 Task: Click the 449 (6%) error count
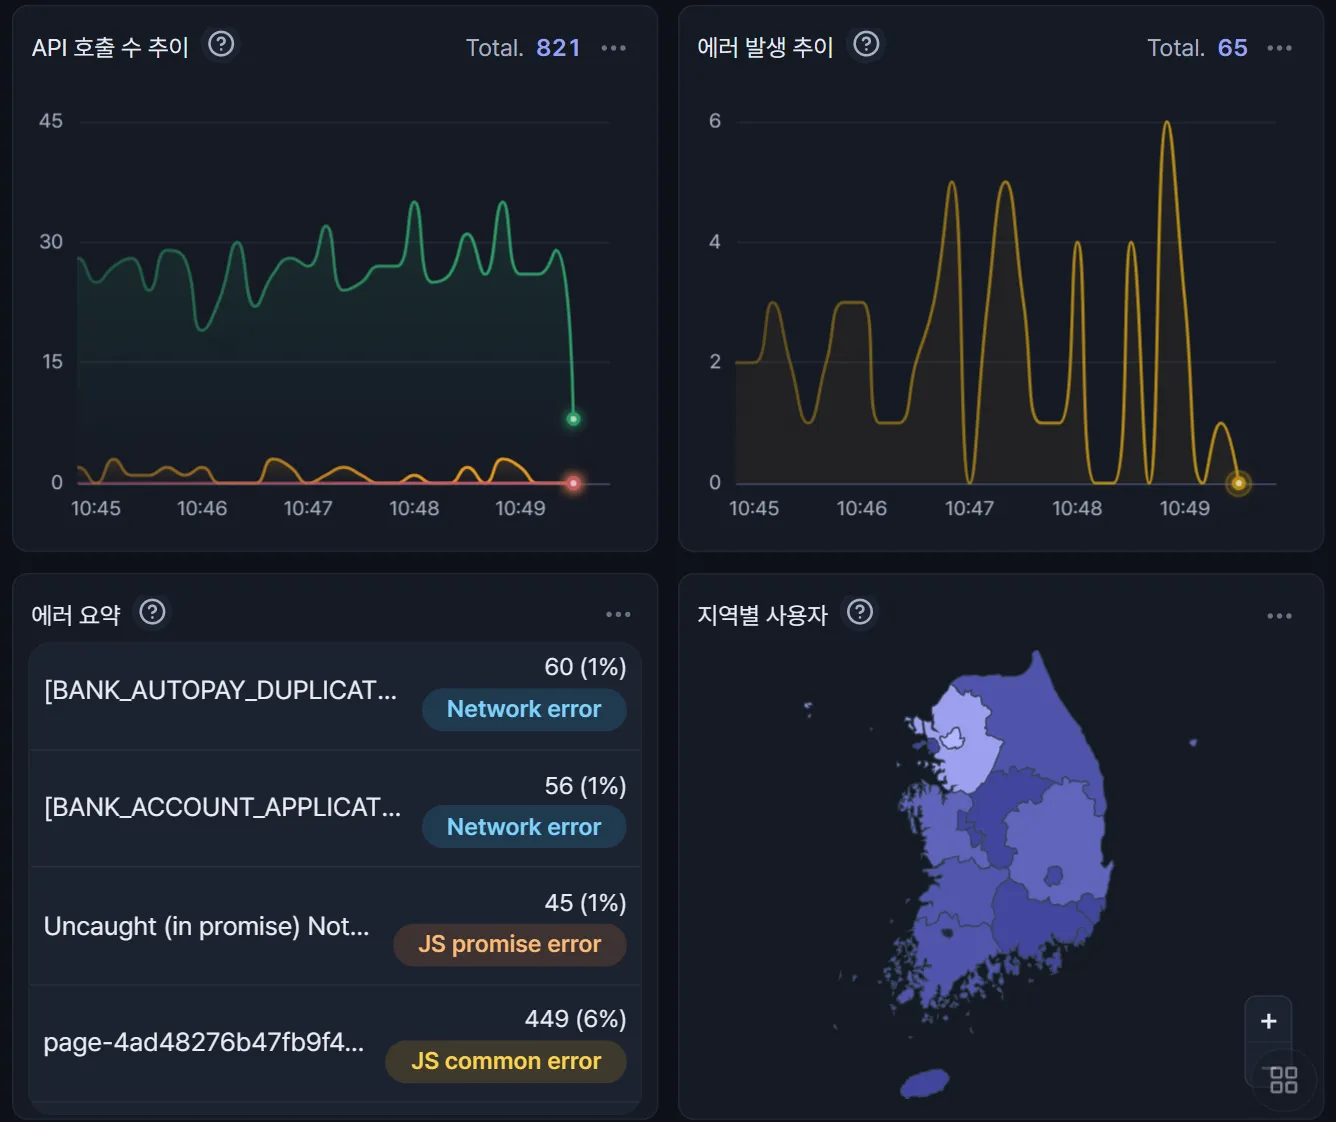point(575,1019)
